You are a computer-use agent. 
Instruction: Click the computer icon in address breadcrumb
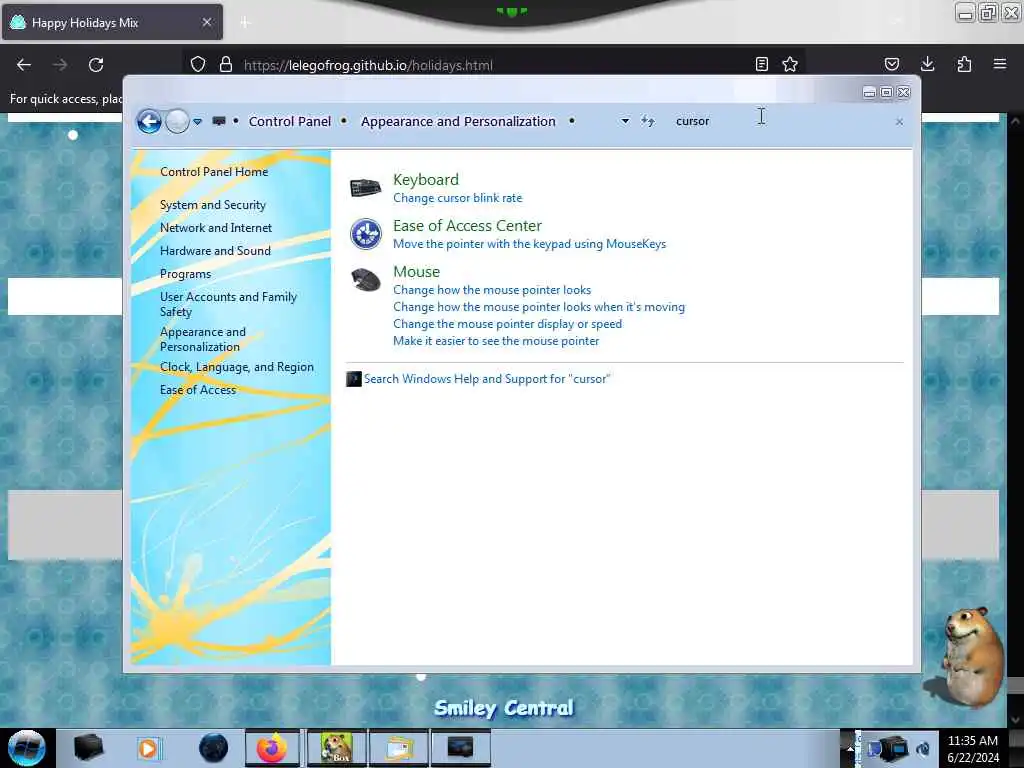click(x=219, y=121)
